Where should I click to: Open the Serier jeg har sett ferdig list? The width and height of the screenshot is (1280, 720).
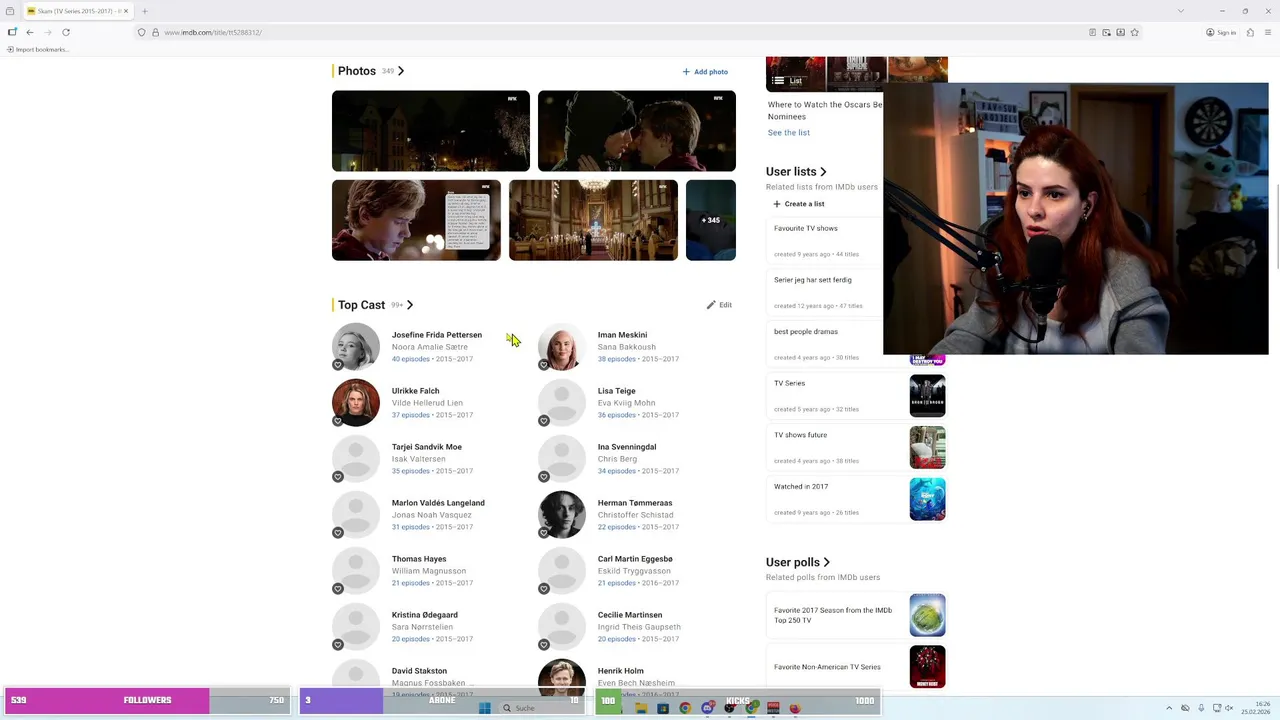[x=813, y=280]
